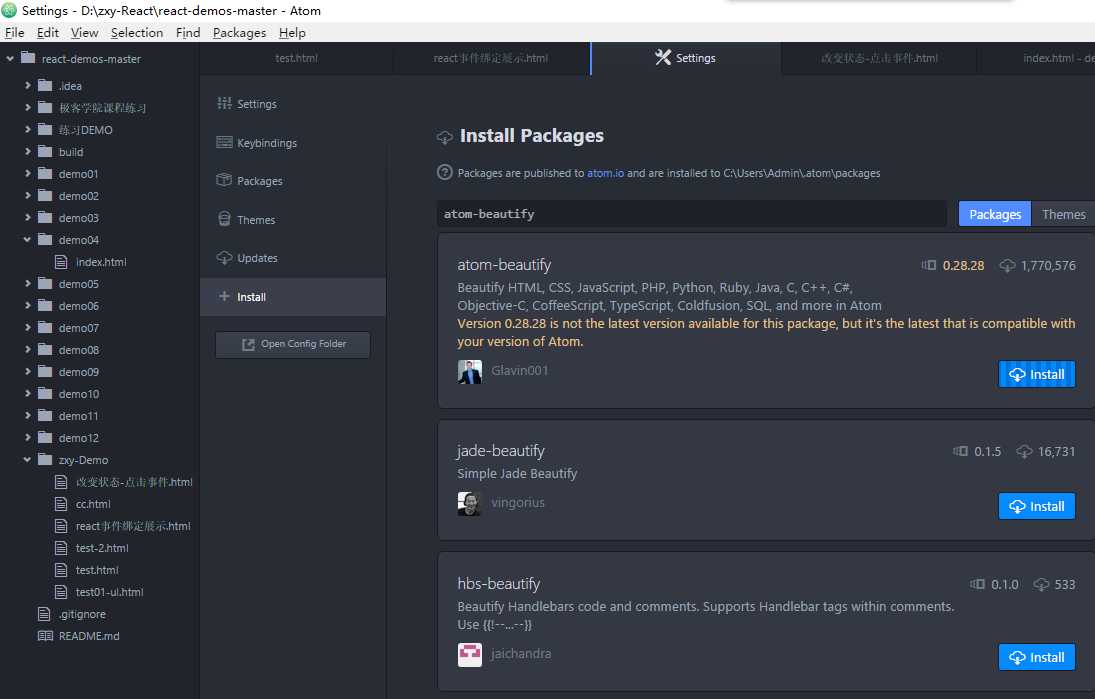Image resolution: width=1095 pixels, height=699 pixels.
Task: Open index.html in demo04 folder
Action: (x=101, y=262)
